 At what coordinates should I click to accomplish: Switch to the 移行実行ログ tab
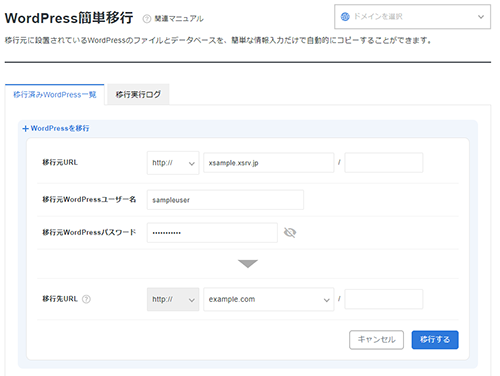pyautogui.click(x=138, y=95)
